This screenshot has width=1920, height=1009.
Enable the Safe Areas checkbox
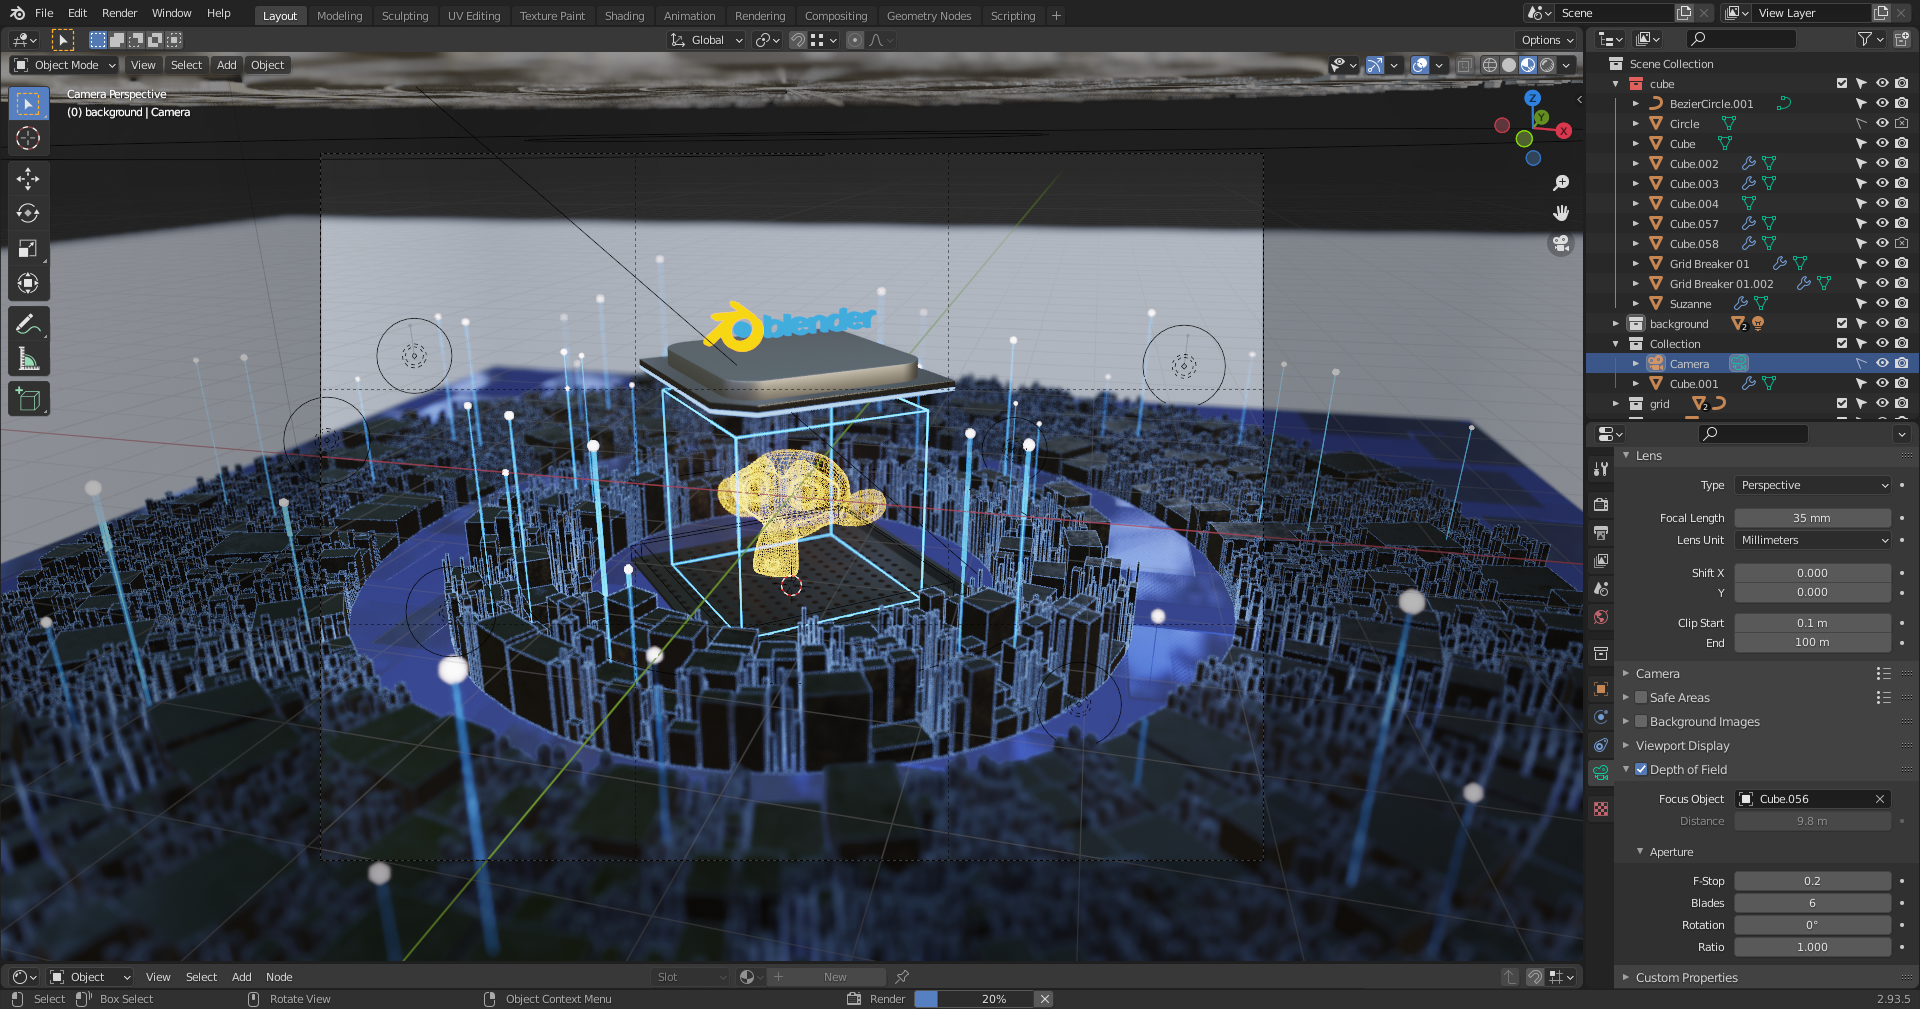(x=1641, y=697)
